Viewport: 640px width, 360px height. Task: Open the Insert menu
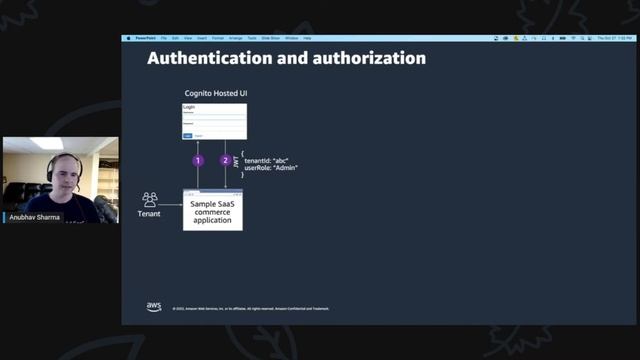click(202, 38)
